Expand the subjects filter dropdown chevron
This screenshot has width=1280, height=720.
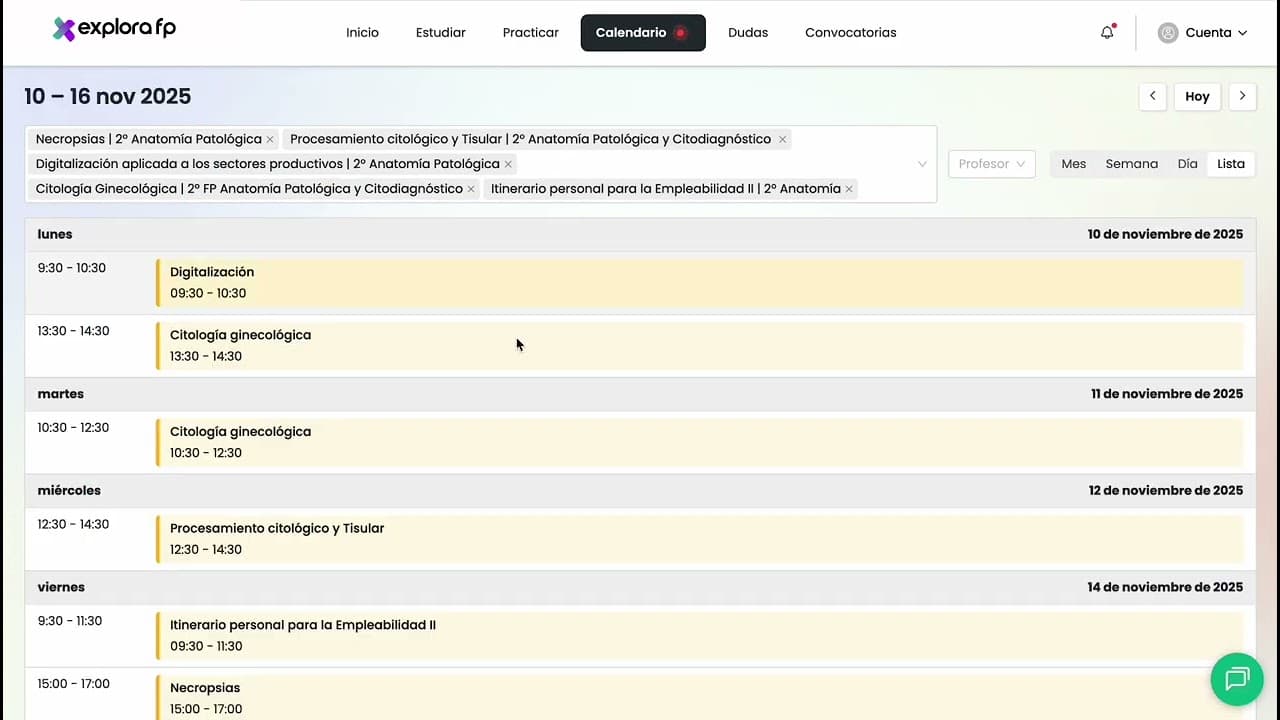pos(921,164)
